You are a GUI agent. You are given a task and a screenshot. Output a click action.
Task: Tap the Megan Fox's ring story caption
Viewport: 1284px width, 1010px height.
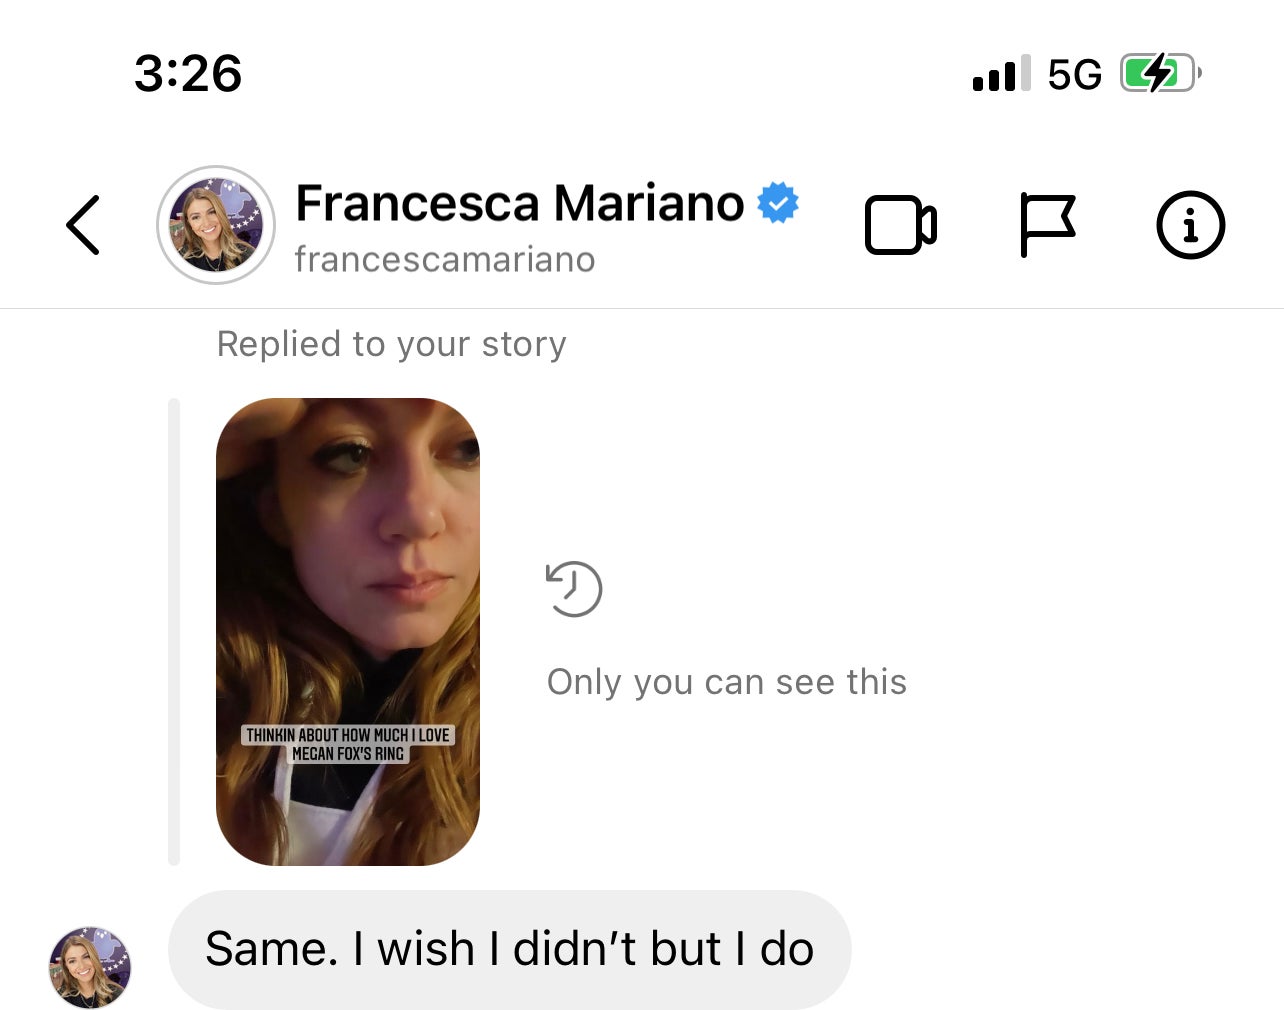(348, 744)
